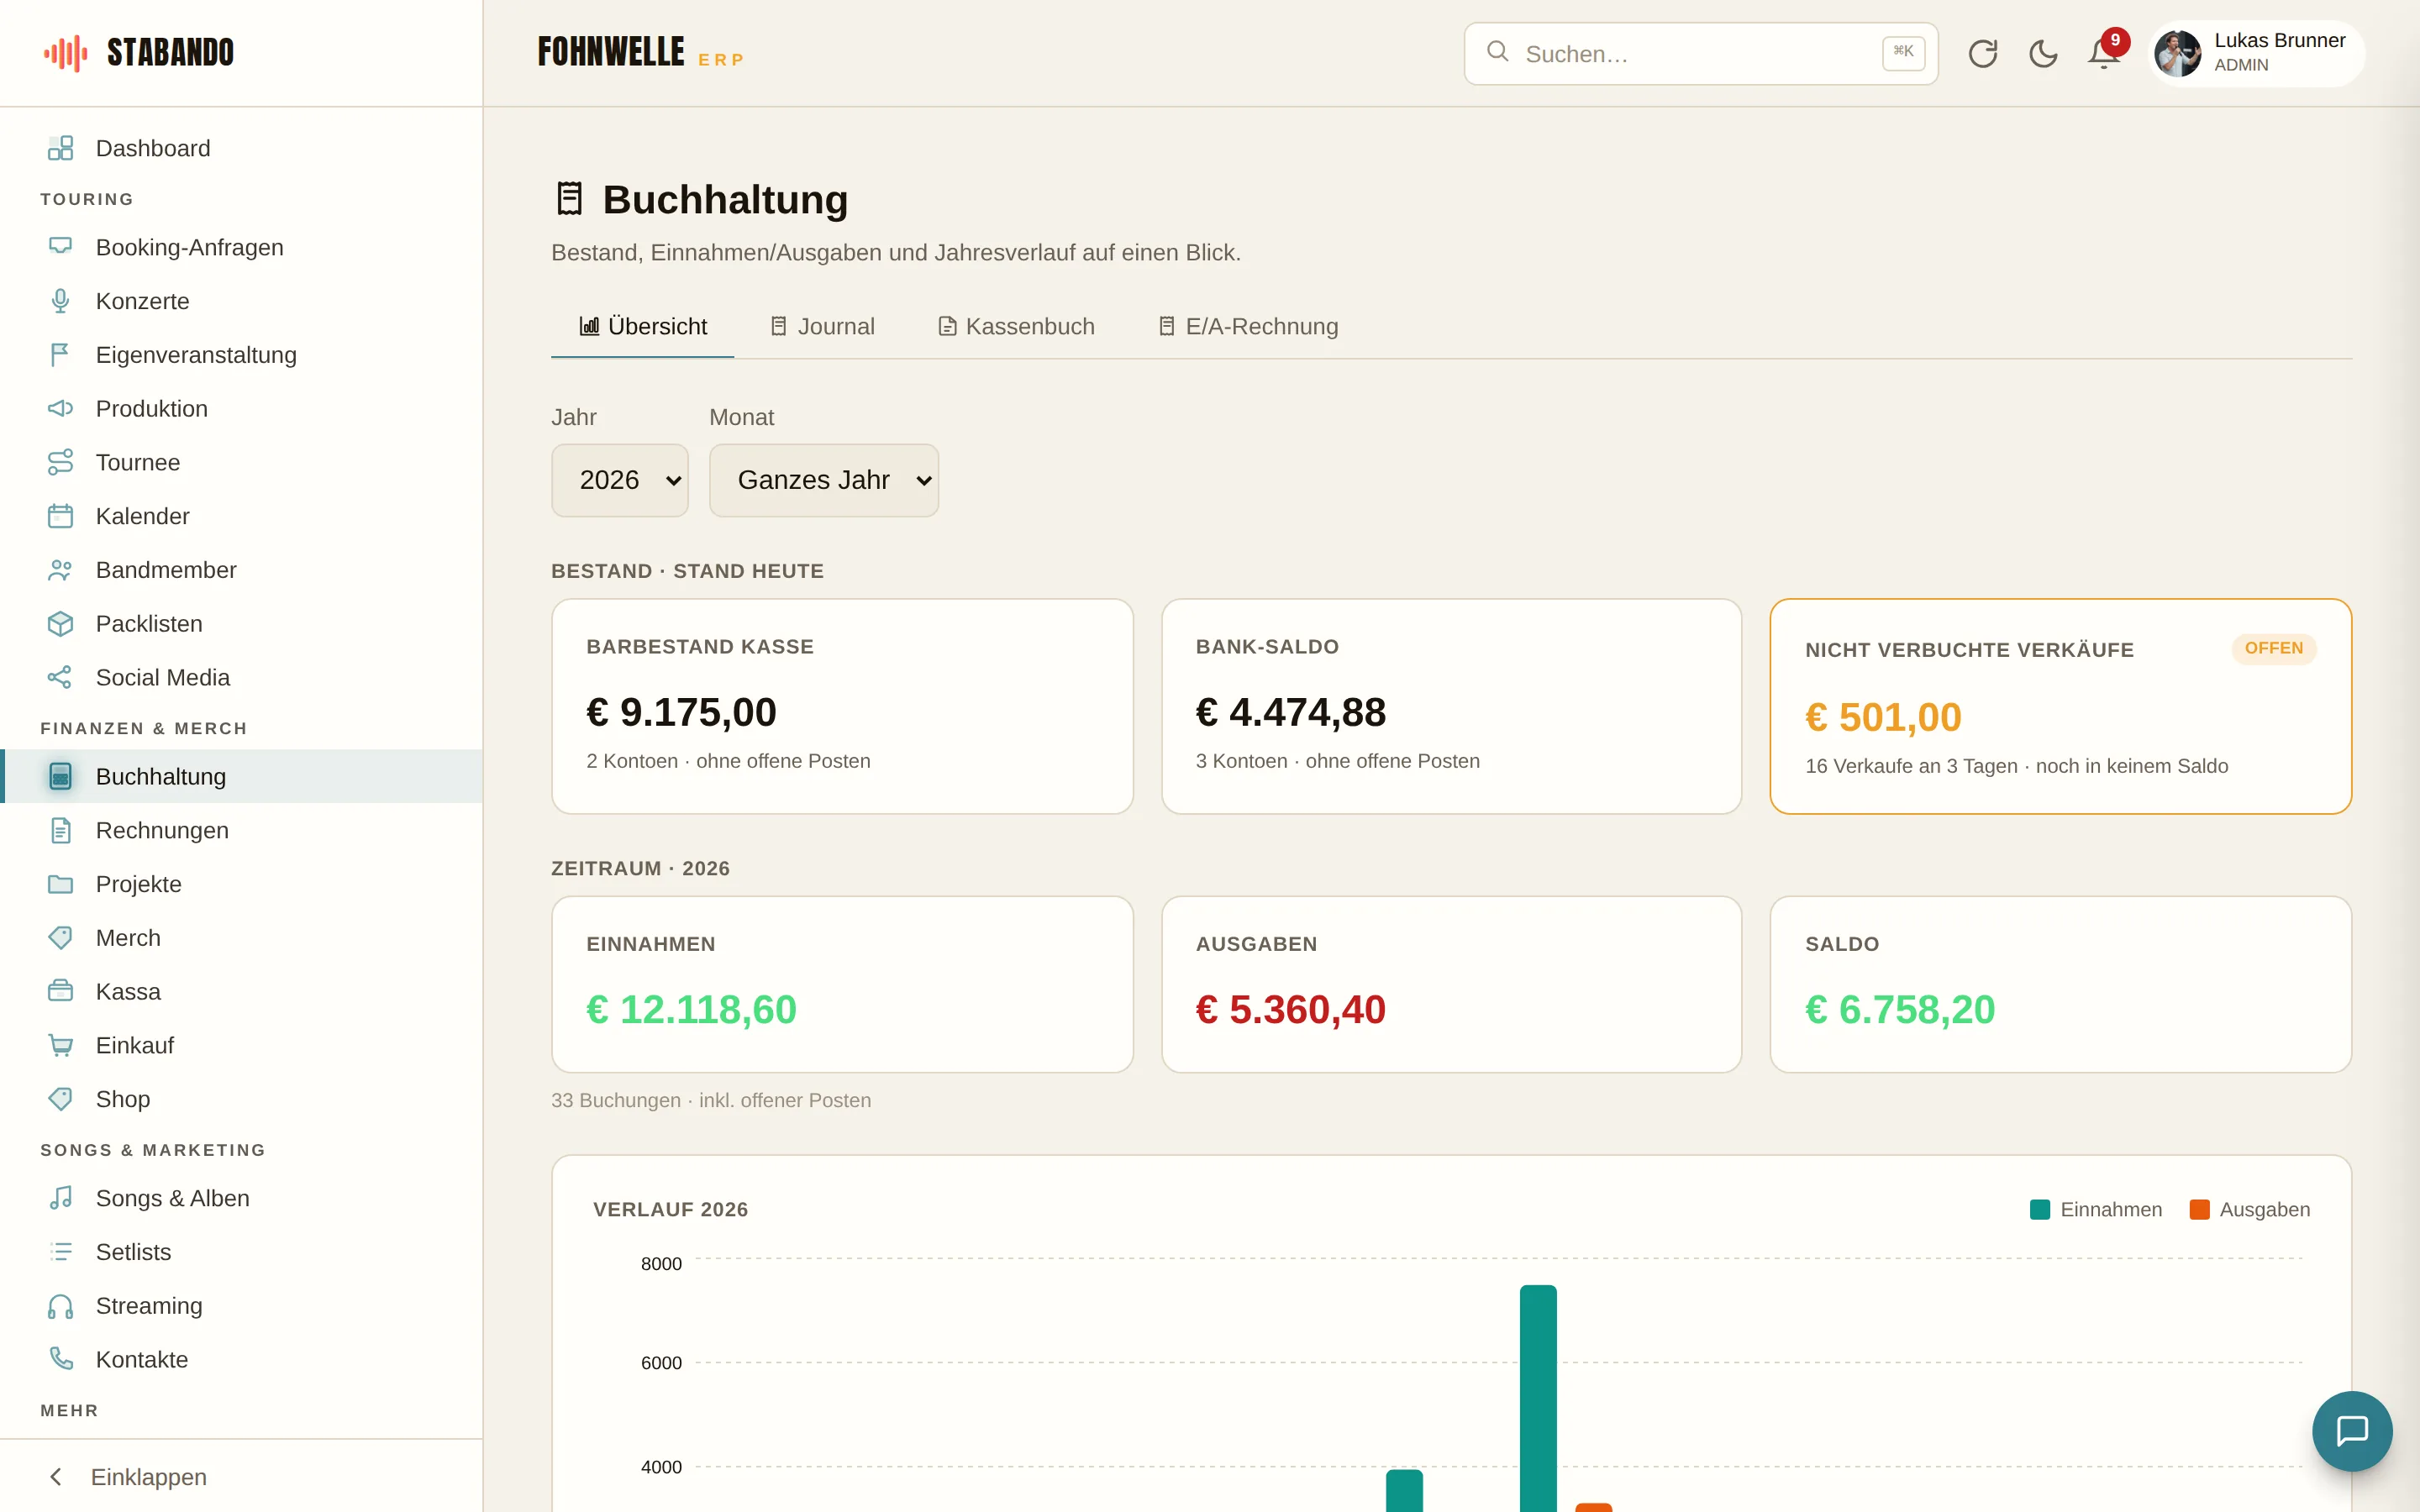This screenshot has height=1512, width=2420.
Task: Click the Produktion megaphone icon
Action: [60, 408]
